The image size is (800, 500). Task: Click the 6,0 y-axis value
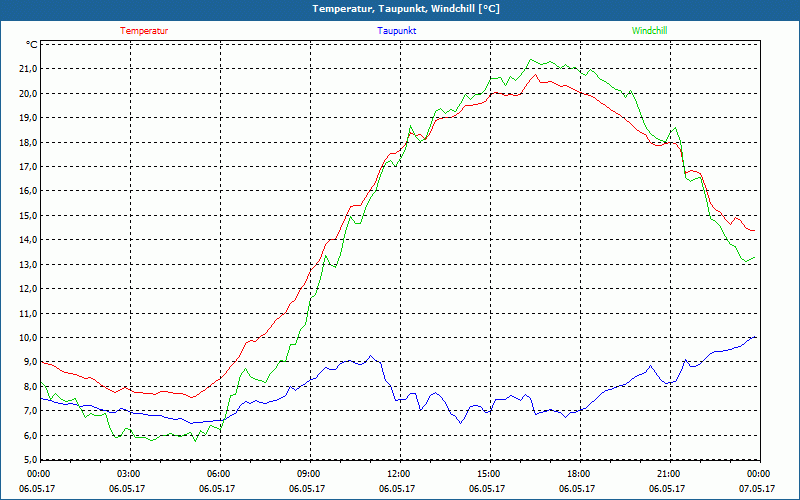tap(31, 436)
